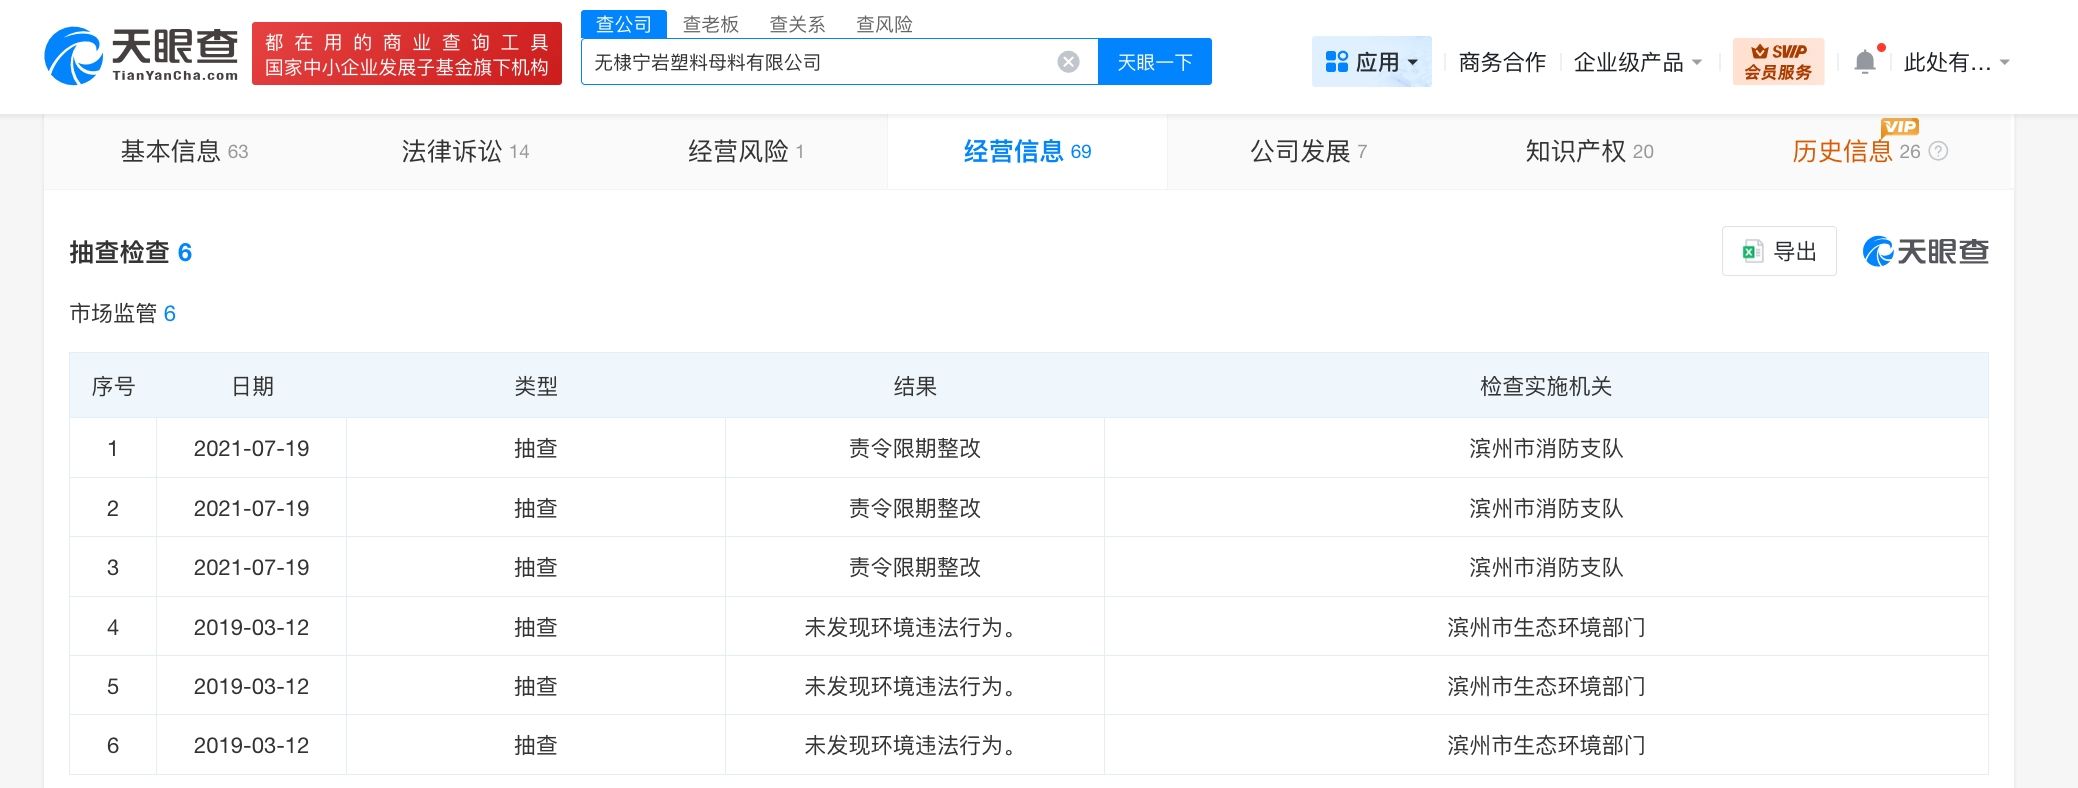Viewport: 2078px width, 788px height.
Task: Open the 基本信息 tab
Action: 184,152
